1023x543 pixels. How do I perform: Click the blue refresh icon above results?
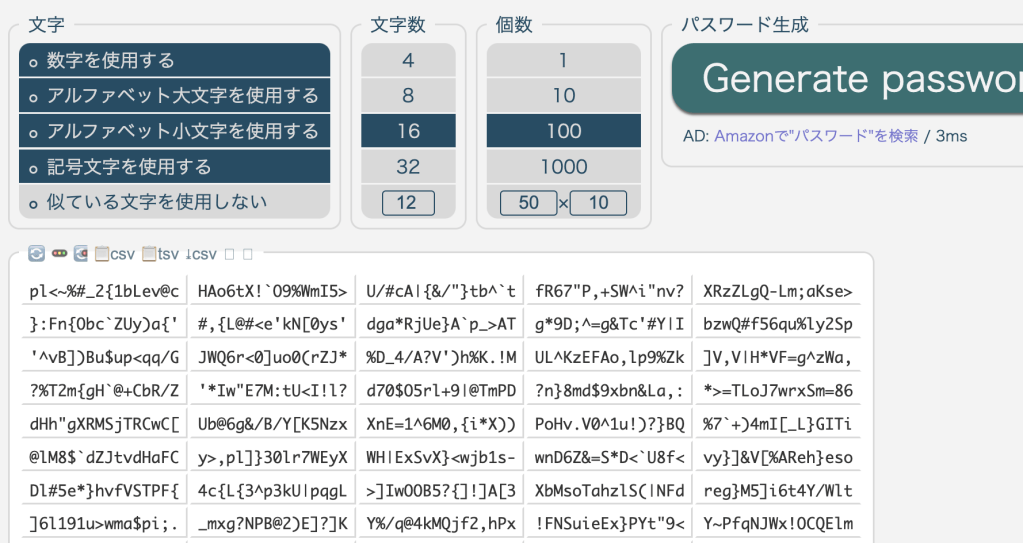pyautogui.click(x=36, y=254)
